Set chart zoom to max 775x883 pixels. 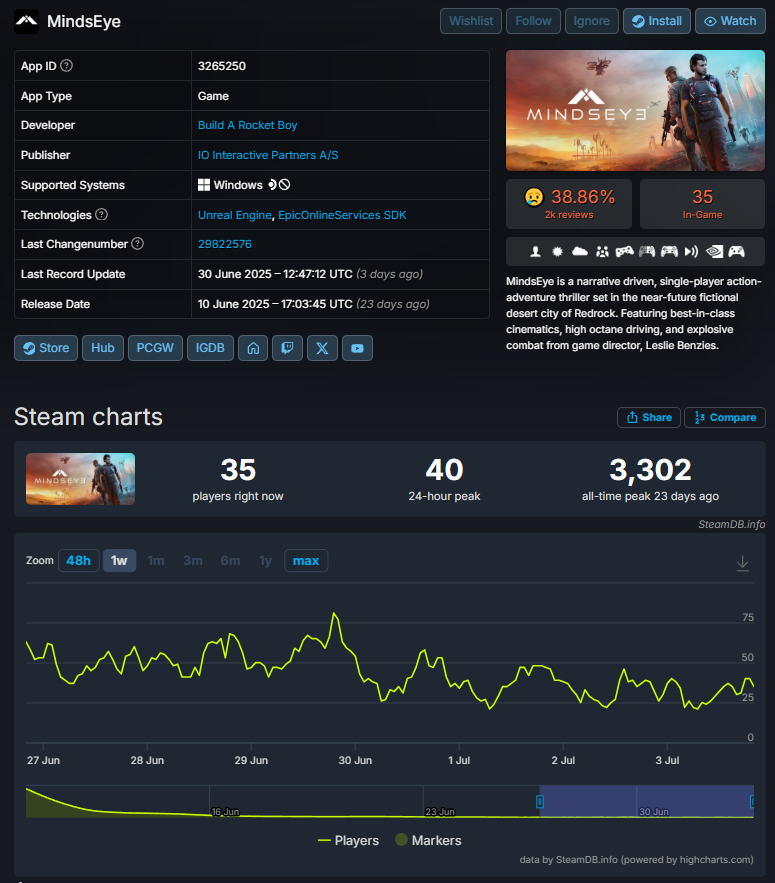pyautogui.click(x=306, y=561)
